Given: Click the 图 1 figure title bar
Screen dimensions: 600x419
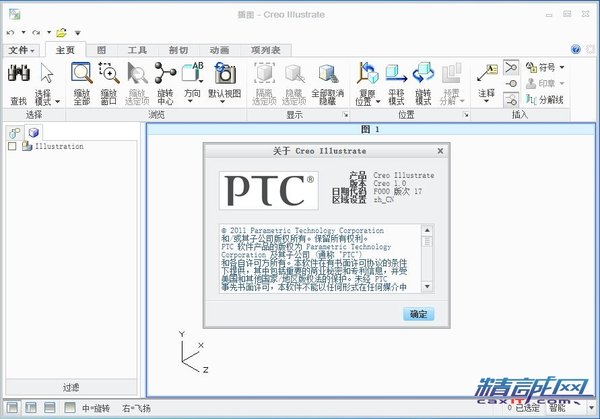Looking at the screenshot, I should (x=370, y=129).
